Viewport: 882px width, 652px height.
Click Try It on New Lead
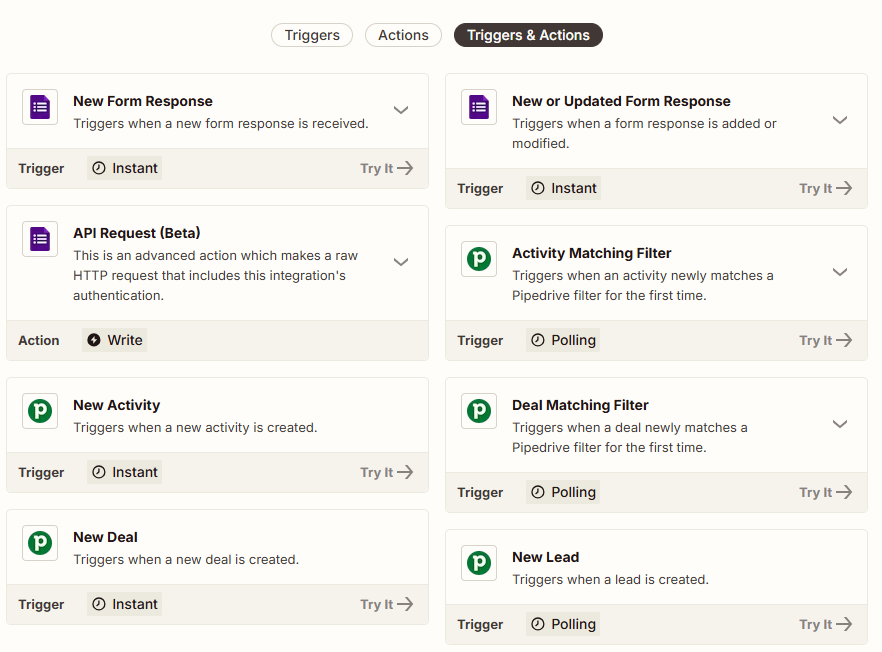(825, 624)
